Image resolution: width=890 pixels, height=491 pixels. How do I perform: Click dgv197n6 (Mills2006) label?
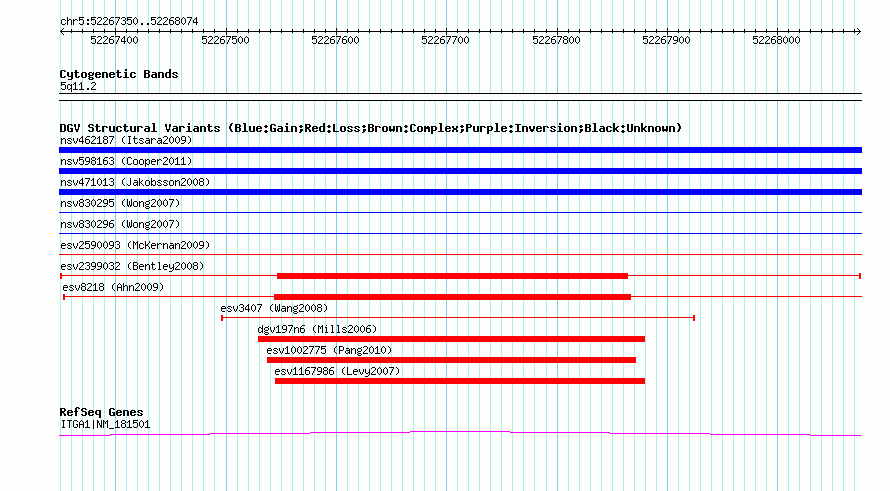click(x=317, y=329)
